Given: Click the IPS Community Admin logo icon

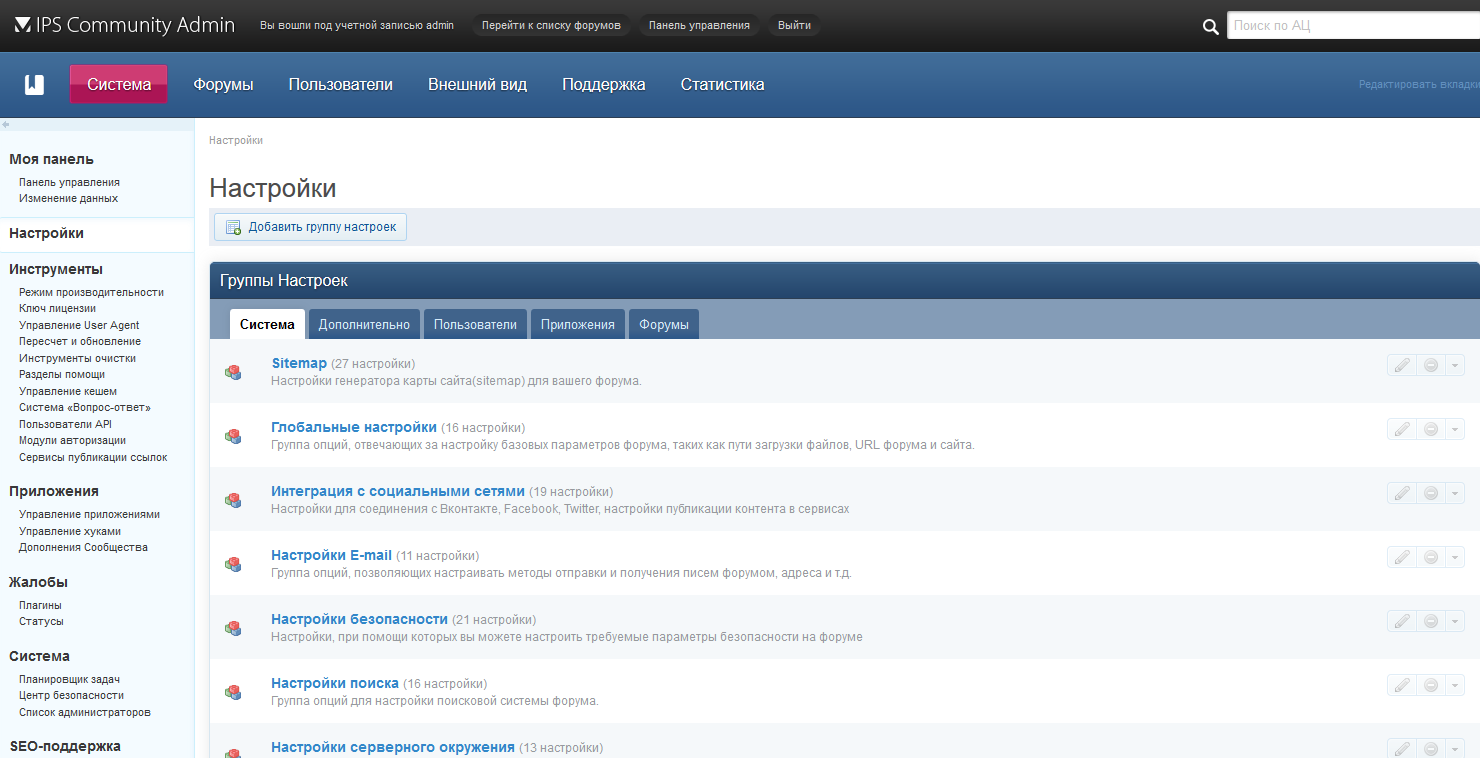Looking at the screenshot, I should click(x=22, y=25).
